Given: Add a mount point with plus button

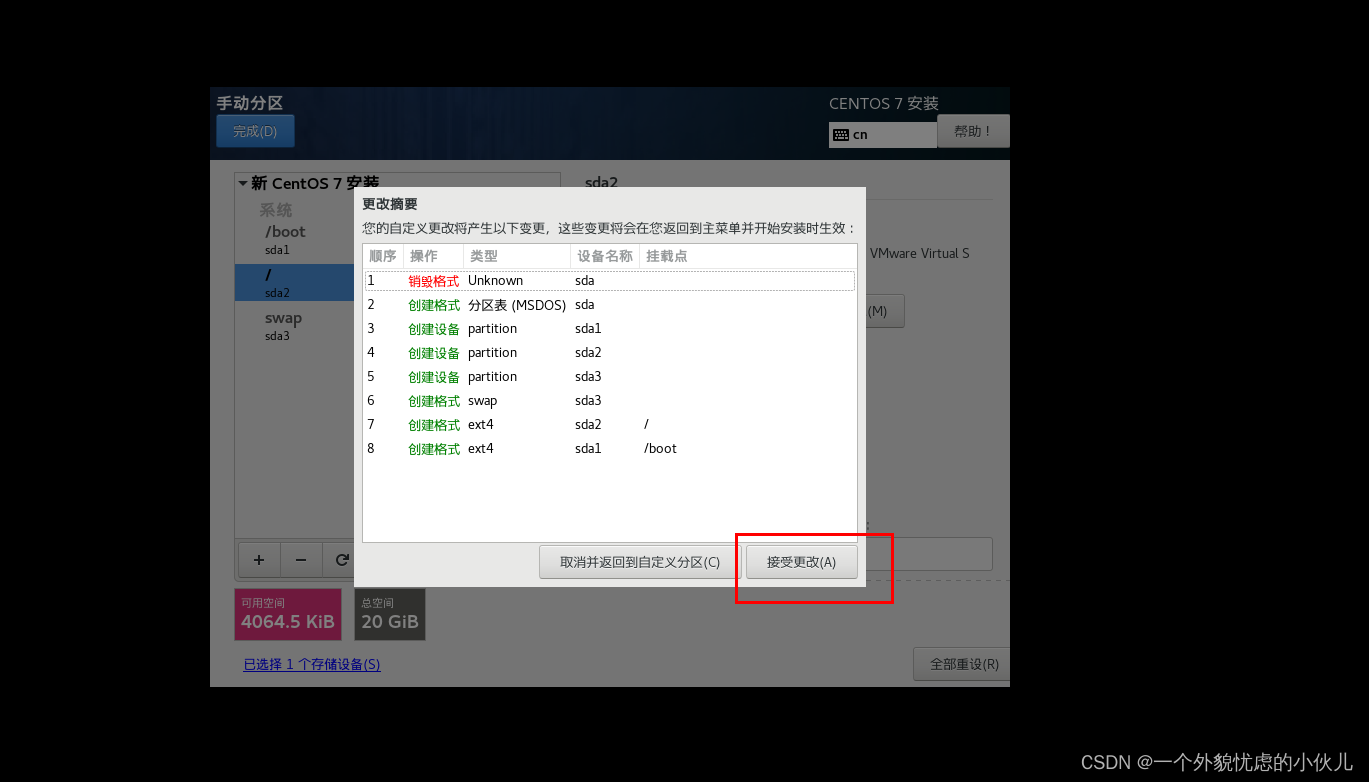Looking at the screenshot, I should tap(259, 560).
